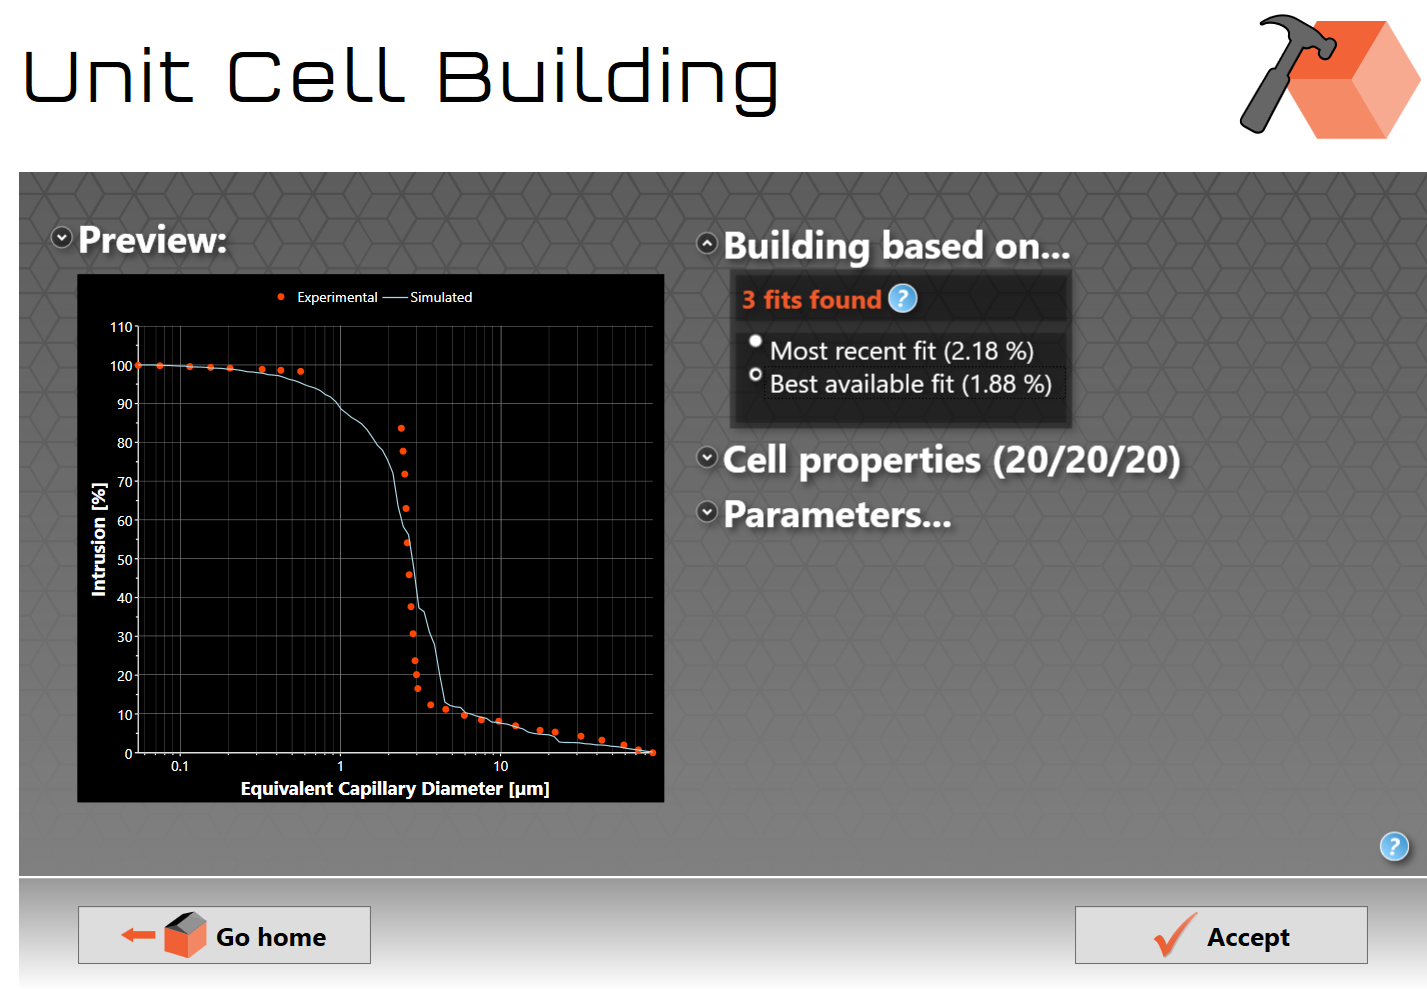
Task: Open help next to "3 fits found"
Action: (x=902, y=299)
